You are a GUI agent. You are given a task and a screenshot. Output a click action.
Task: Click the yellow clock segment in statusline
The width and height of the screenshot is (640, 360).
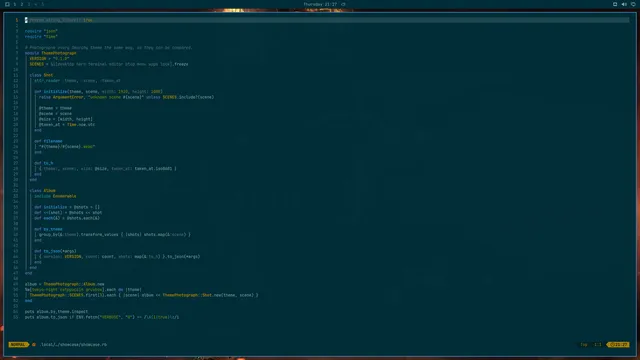(x=618, y=344)
